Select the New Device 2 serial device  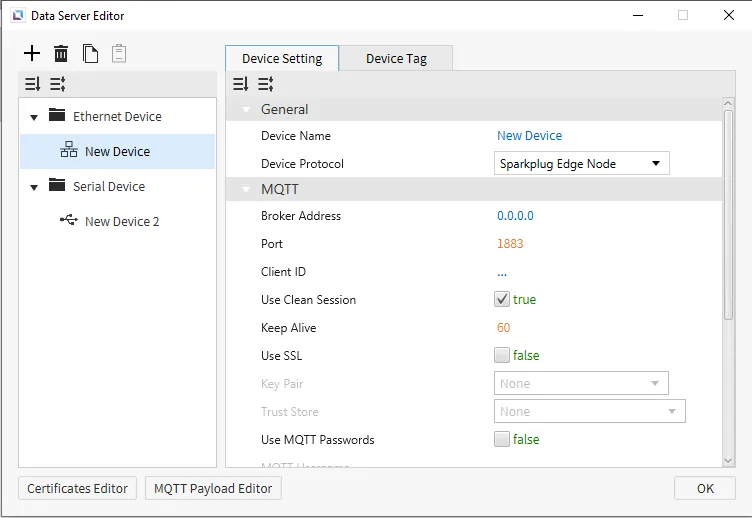121,221
